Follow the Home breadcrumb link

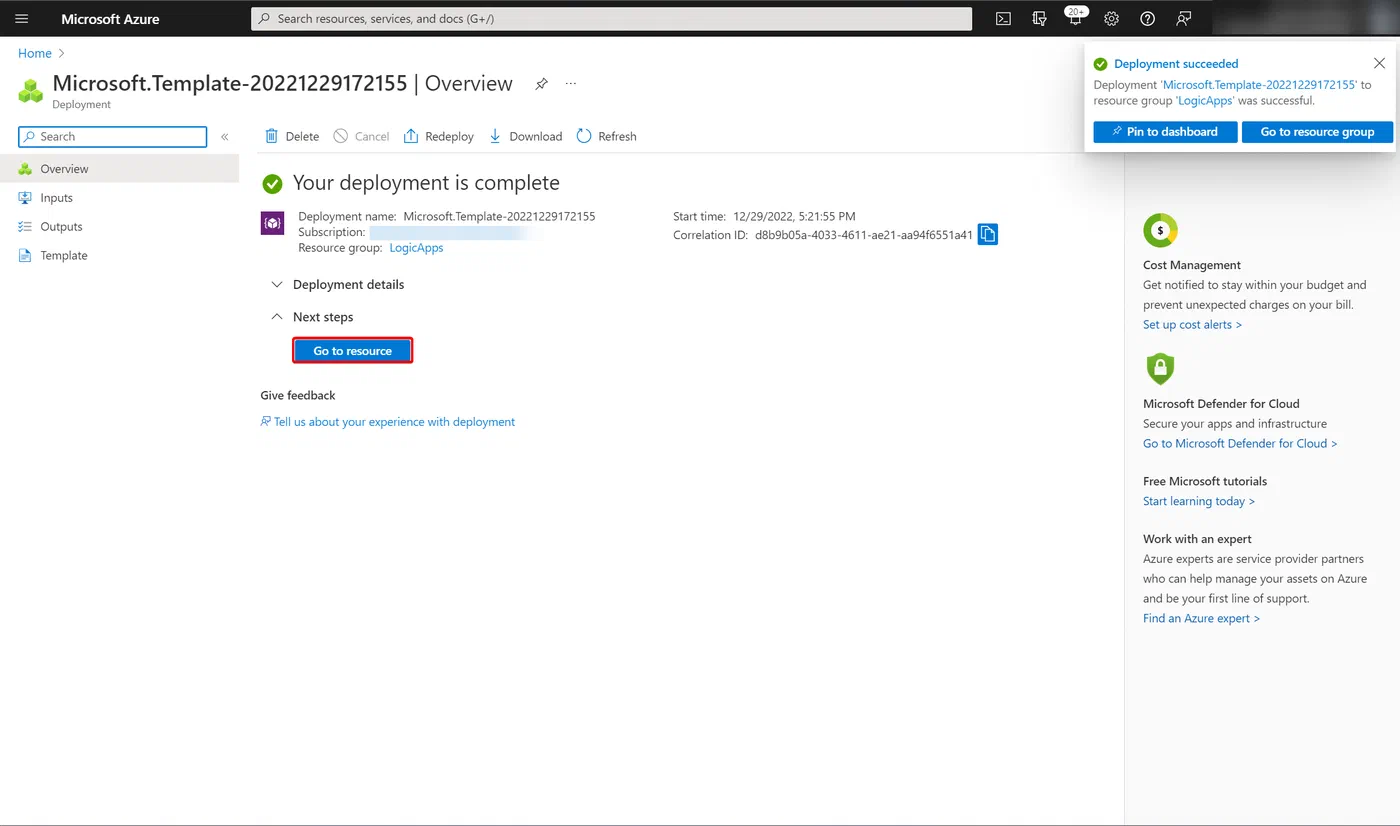[x=35, y=54]
